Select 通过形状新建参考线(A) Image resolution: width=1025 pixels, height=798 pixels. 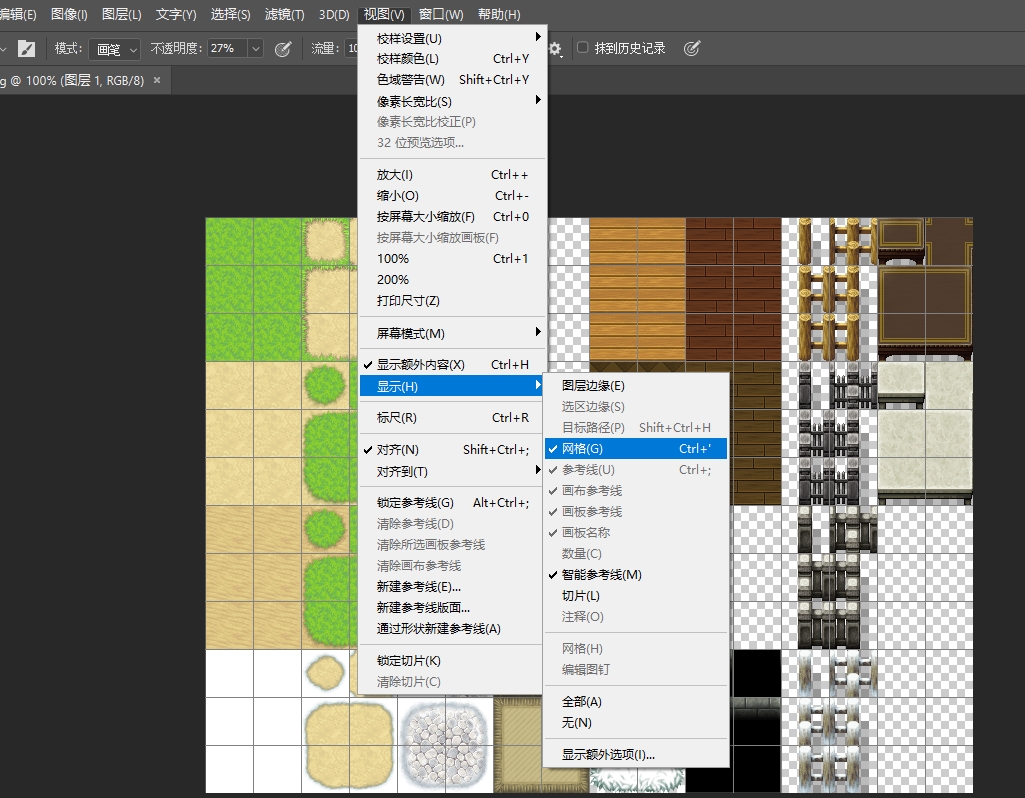pyautogui.click(x=452, y=629)
